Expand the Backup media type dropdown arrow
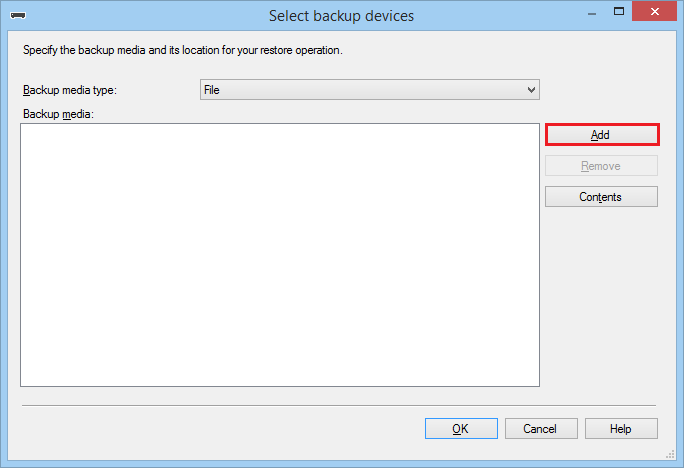 click(x=531, y=90)
